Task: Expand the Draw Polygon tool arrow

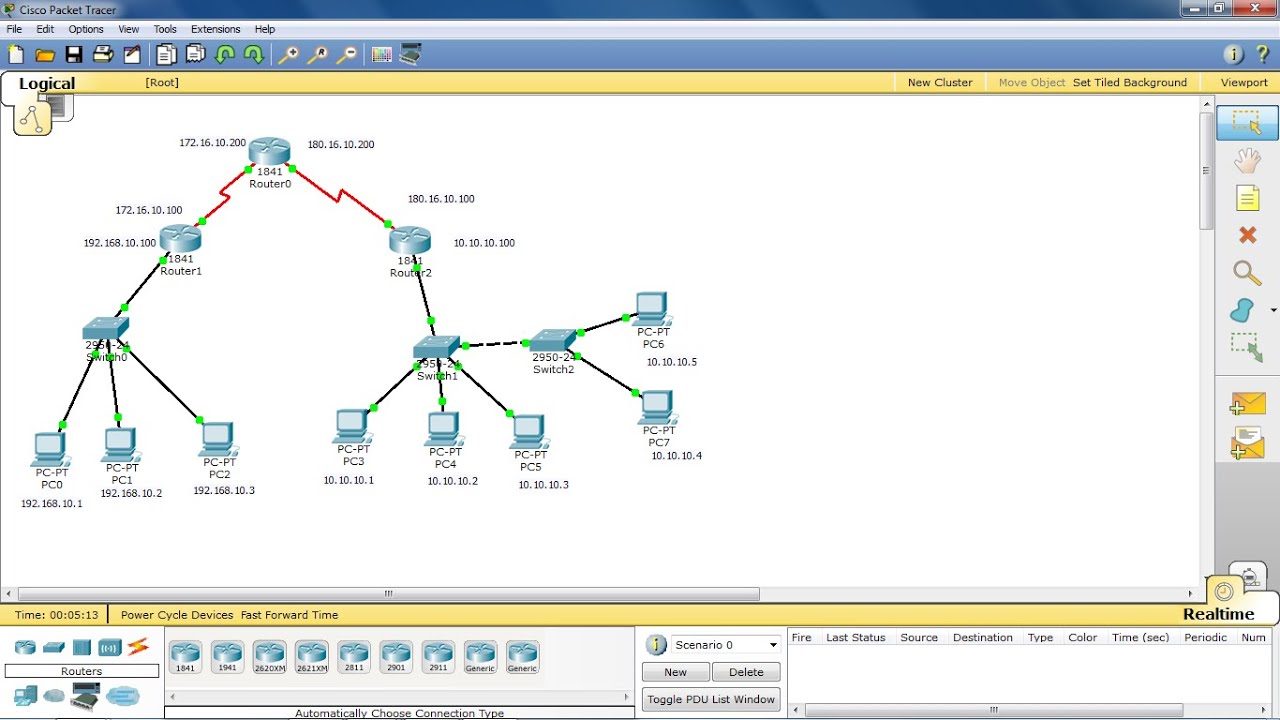Action: point(1273,311)
